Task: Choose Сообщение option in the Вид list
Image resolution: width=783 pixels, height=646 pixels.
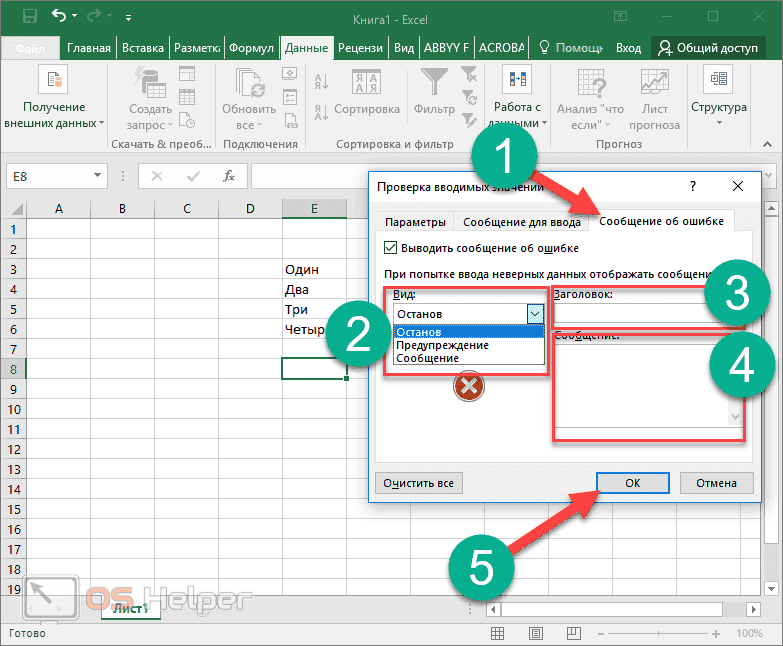Action: (427, 358)
